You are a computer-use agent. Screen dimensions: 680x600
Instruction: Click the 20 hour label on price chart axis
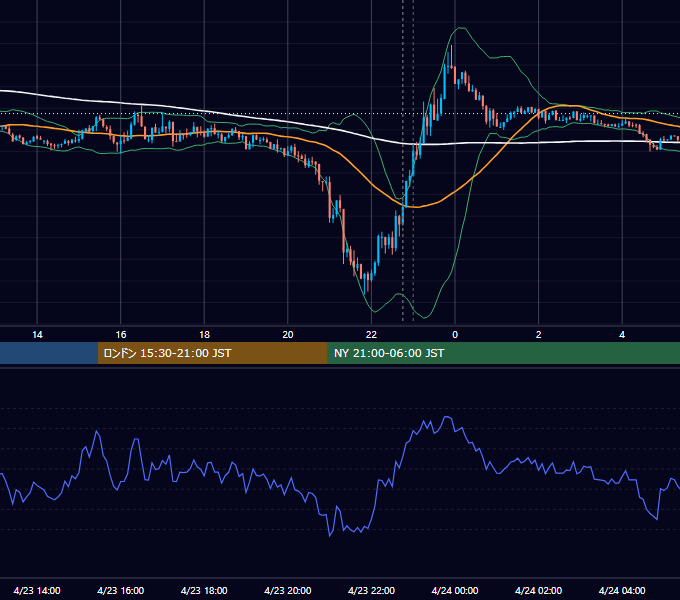point(288,335)
